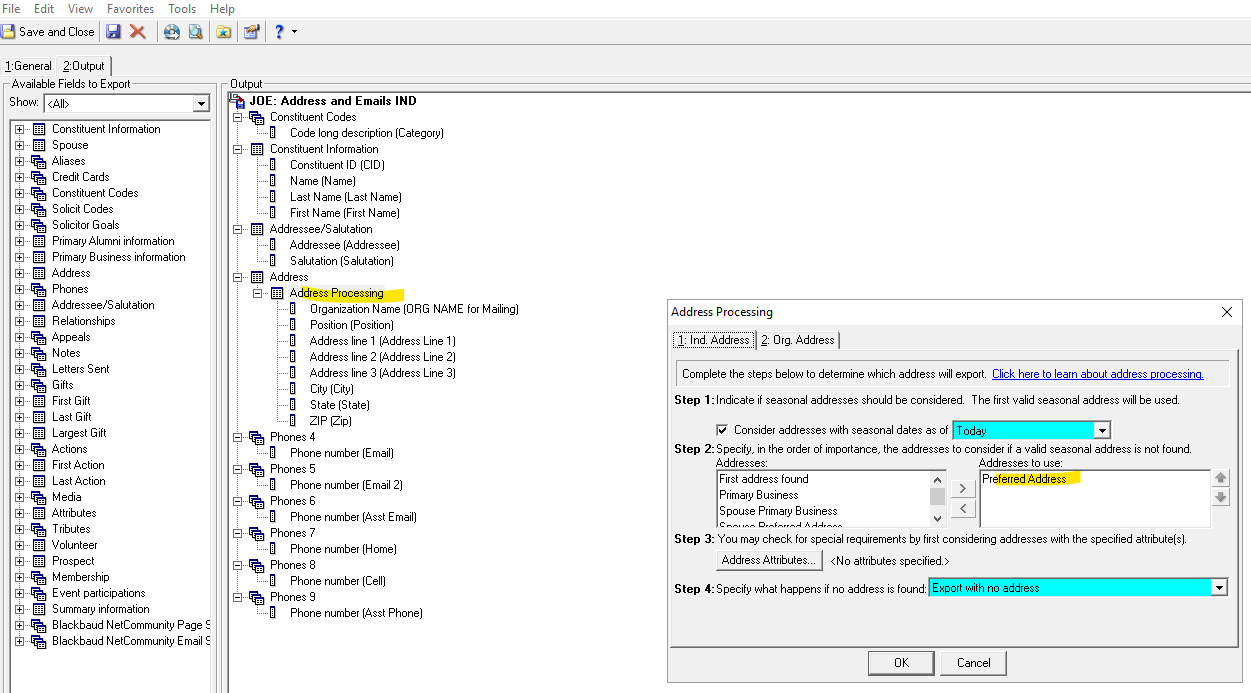Open the Export with no address dropdown
1251x693 pixels.
pyautogui.click(x=1219, y=588)
